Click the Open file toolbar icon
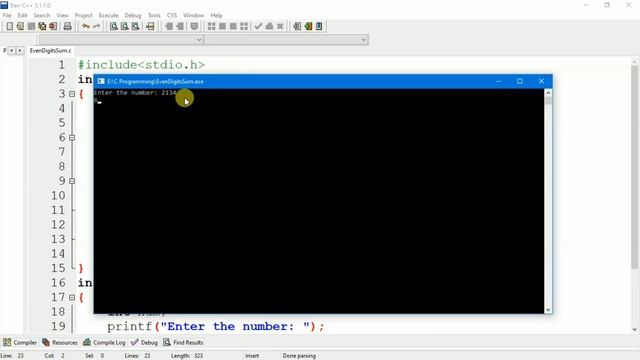Image resolution: width=640 pixels, height=360 pixels. click(x=20, y=26)
